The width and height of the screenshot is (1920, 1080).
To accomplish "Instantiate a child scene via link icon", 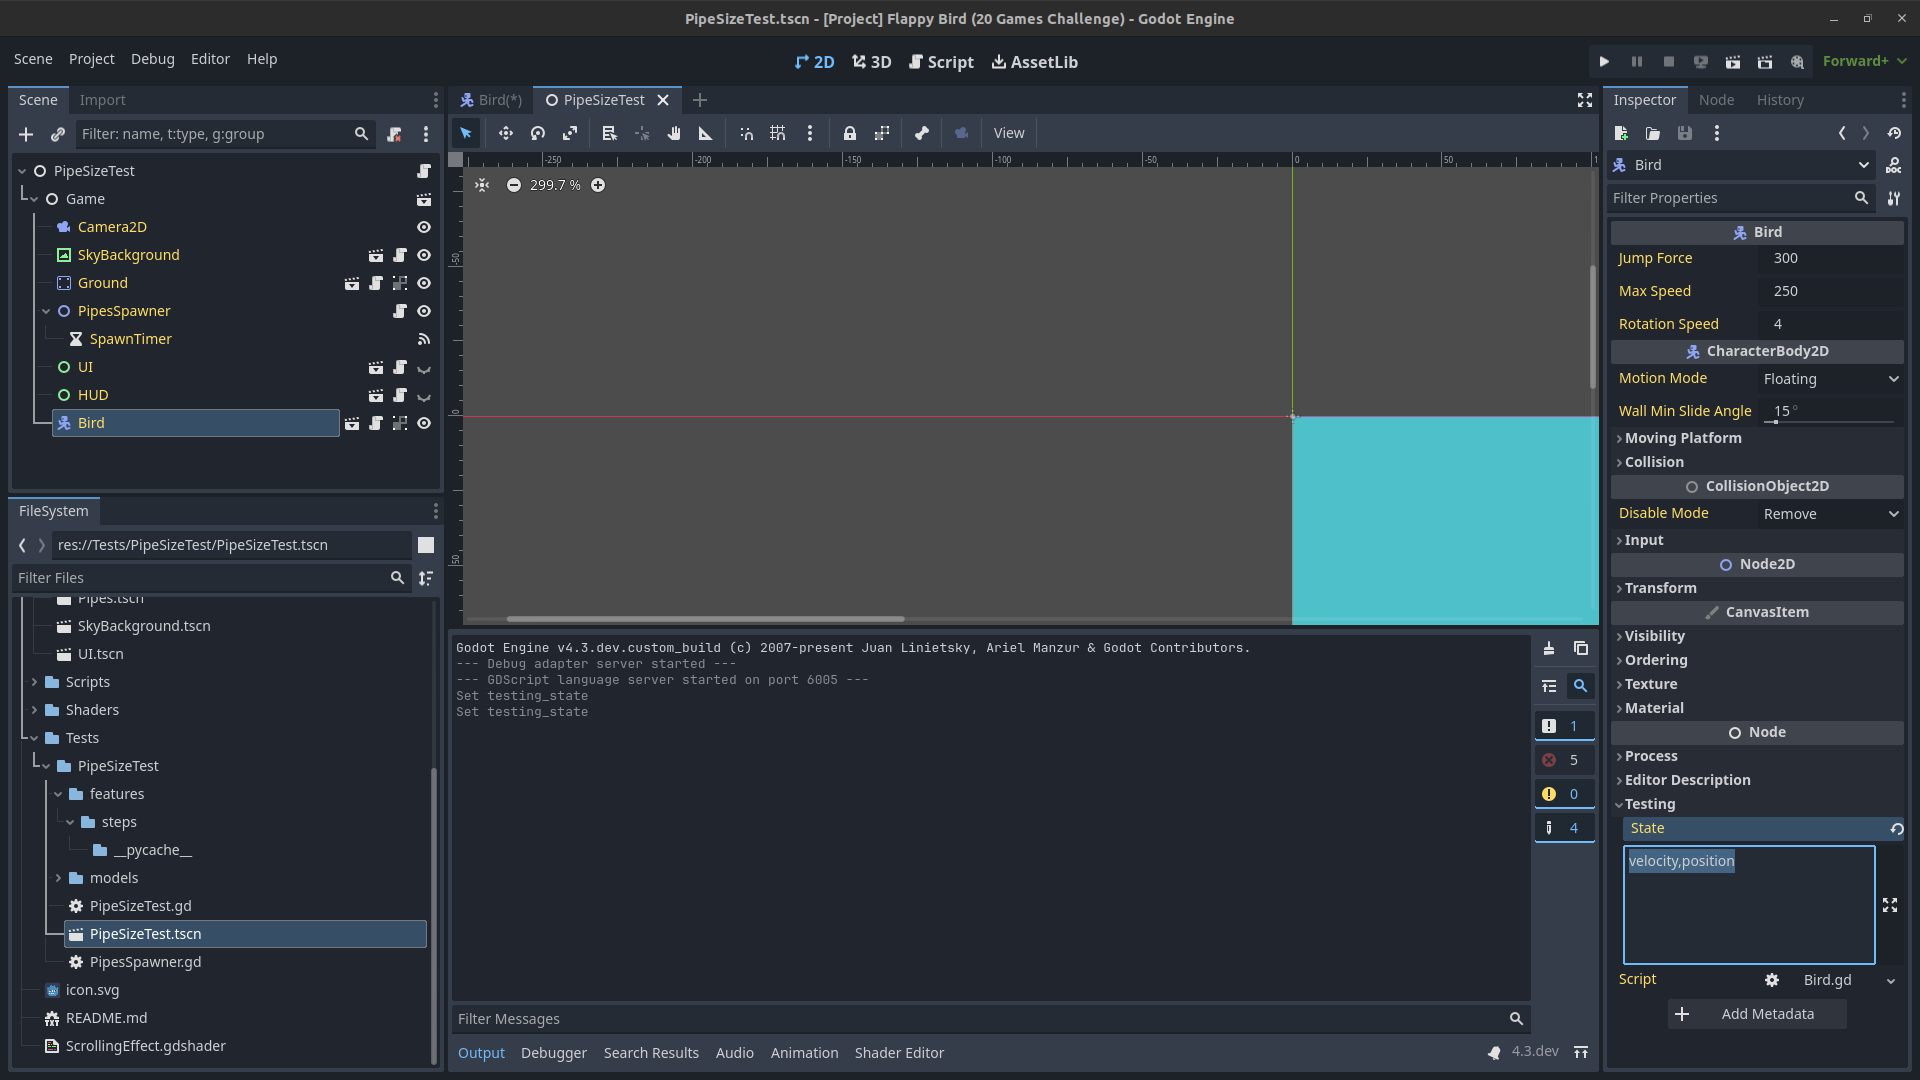I will pyautogui.click(x=58, y=134).
